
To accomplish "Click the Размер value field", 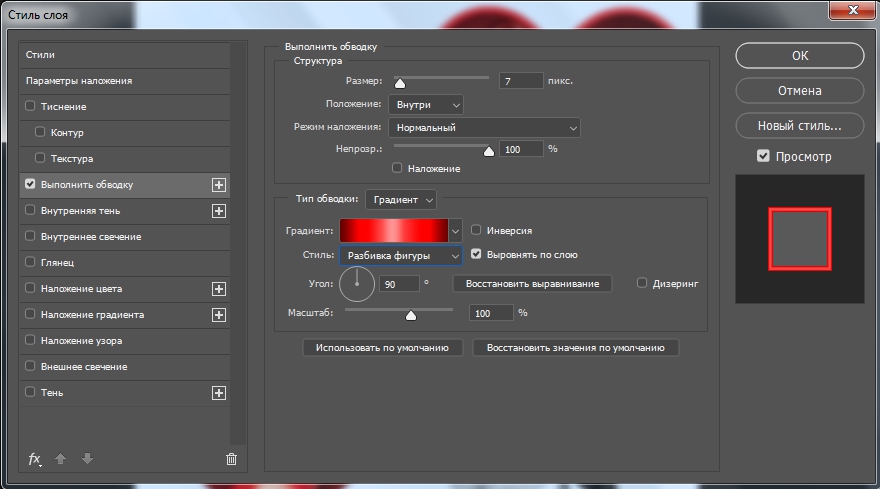I will click(x=521, y=81).
